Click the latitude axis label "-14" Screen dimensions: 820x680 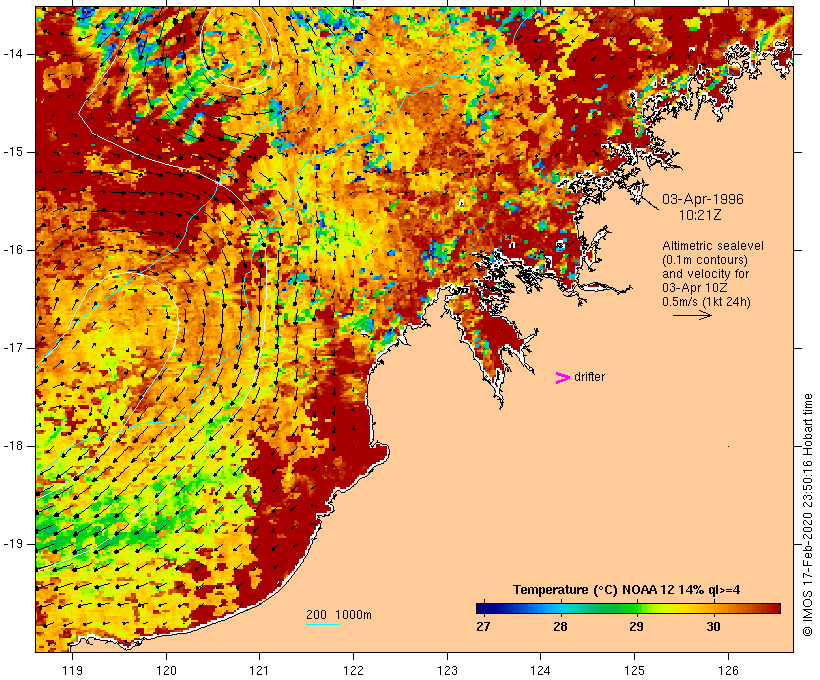(x=13, y=54)
